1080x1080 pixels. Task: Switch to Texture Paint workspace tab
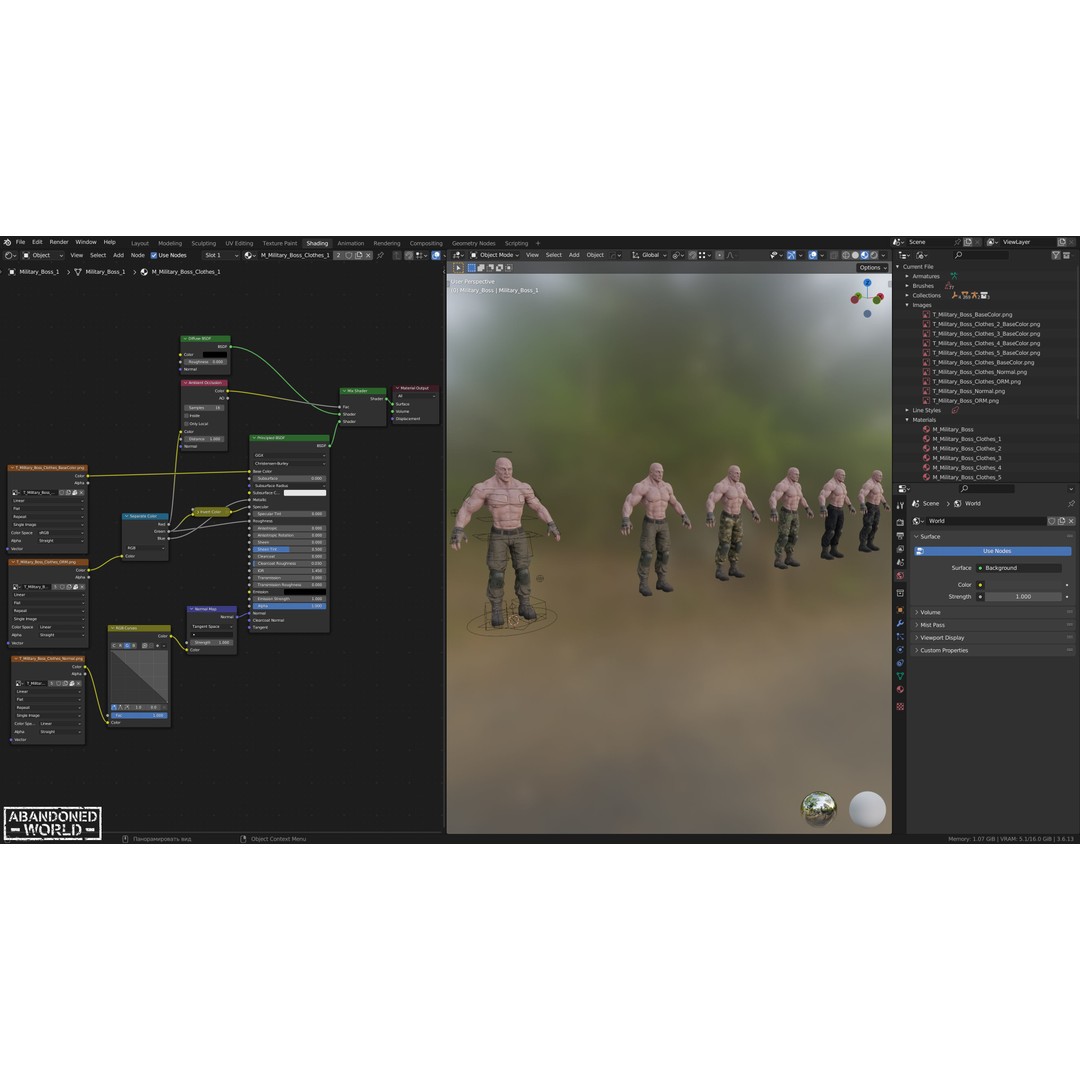pyautogui.click(x=280, y=243)
